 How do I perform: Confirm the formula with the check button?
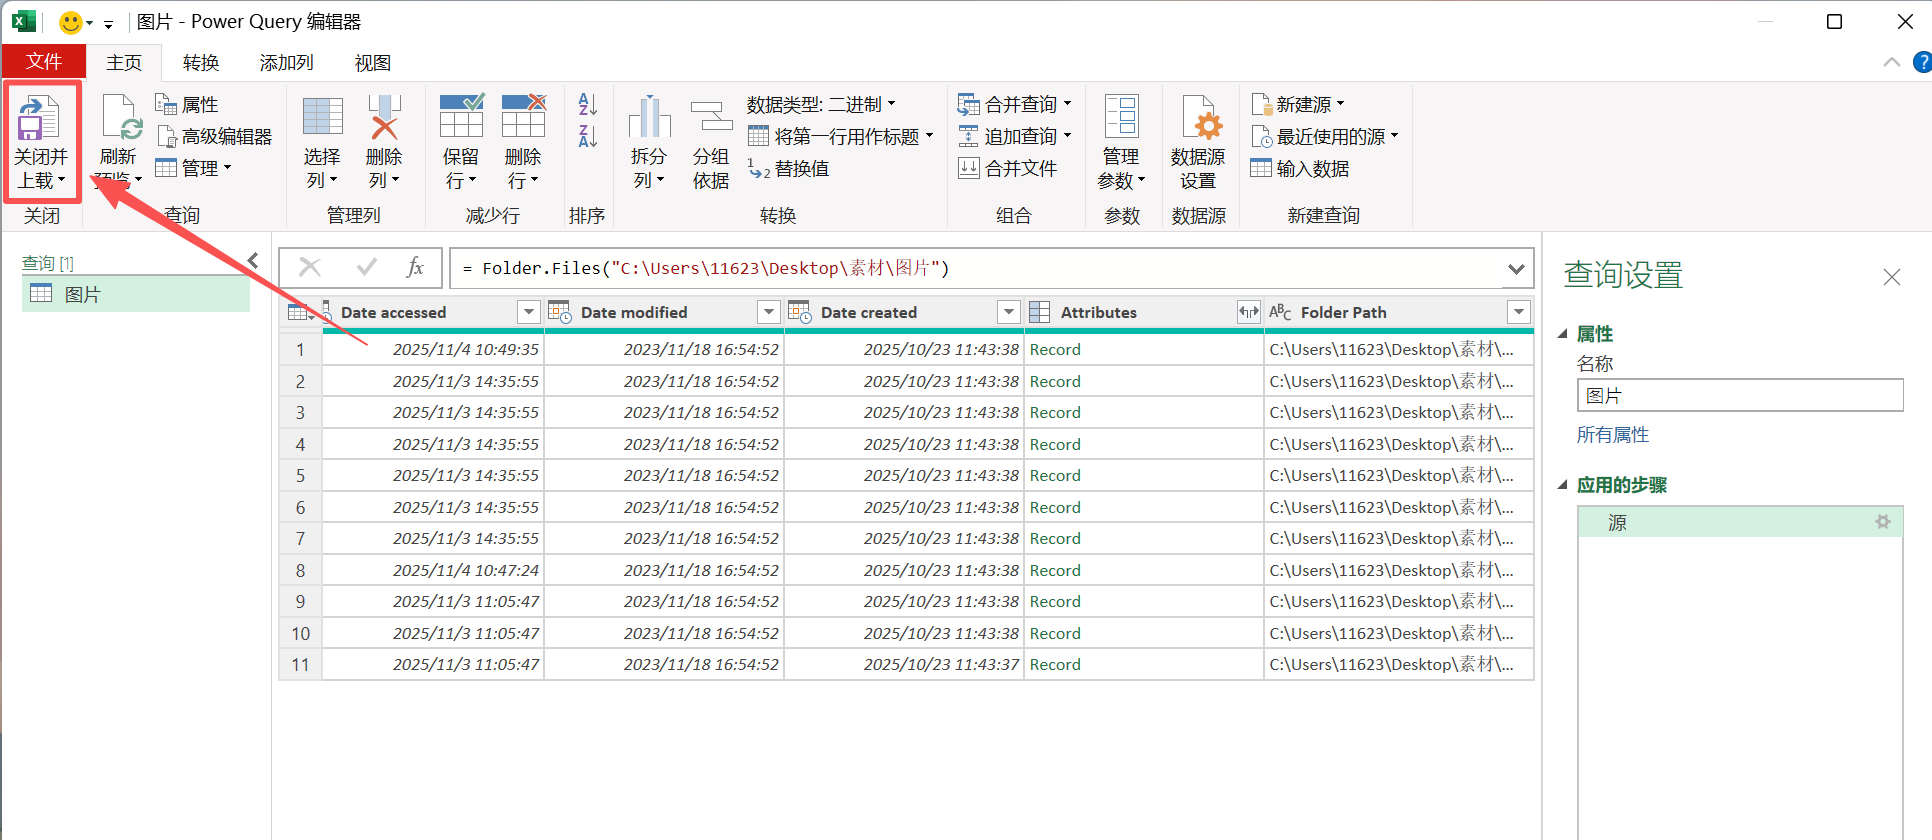pyautogui.click(x=367, y=267)
